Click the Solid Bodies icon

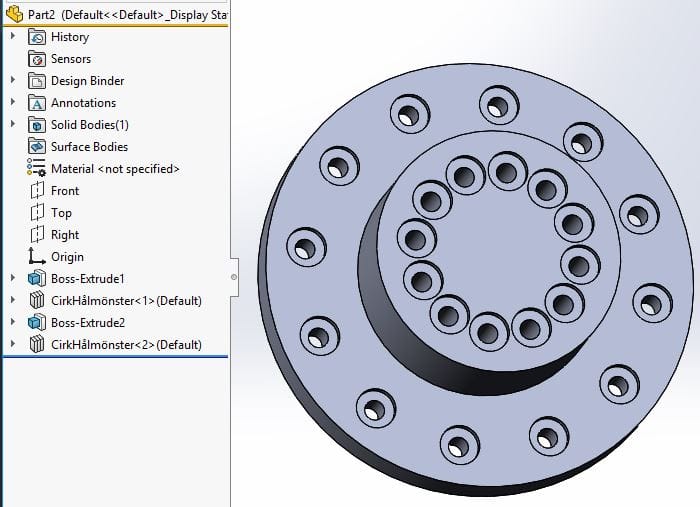37,125
